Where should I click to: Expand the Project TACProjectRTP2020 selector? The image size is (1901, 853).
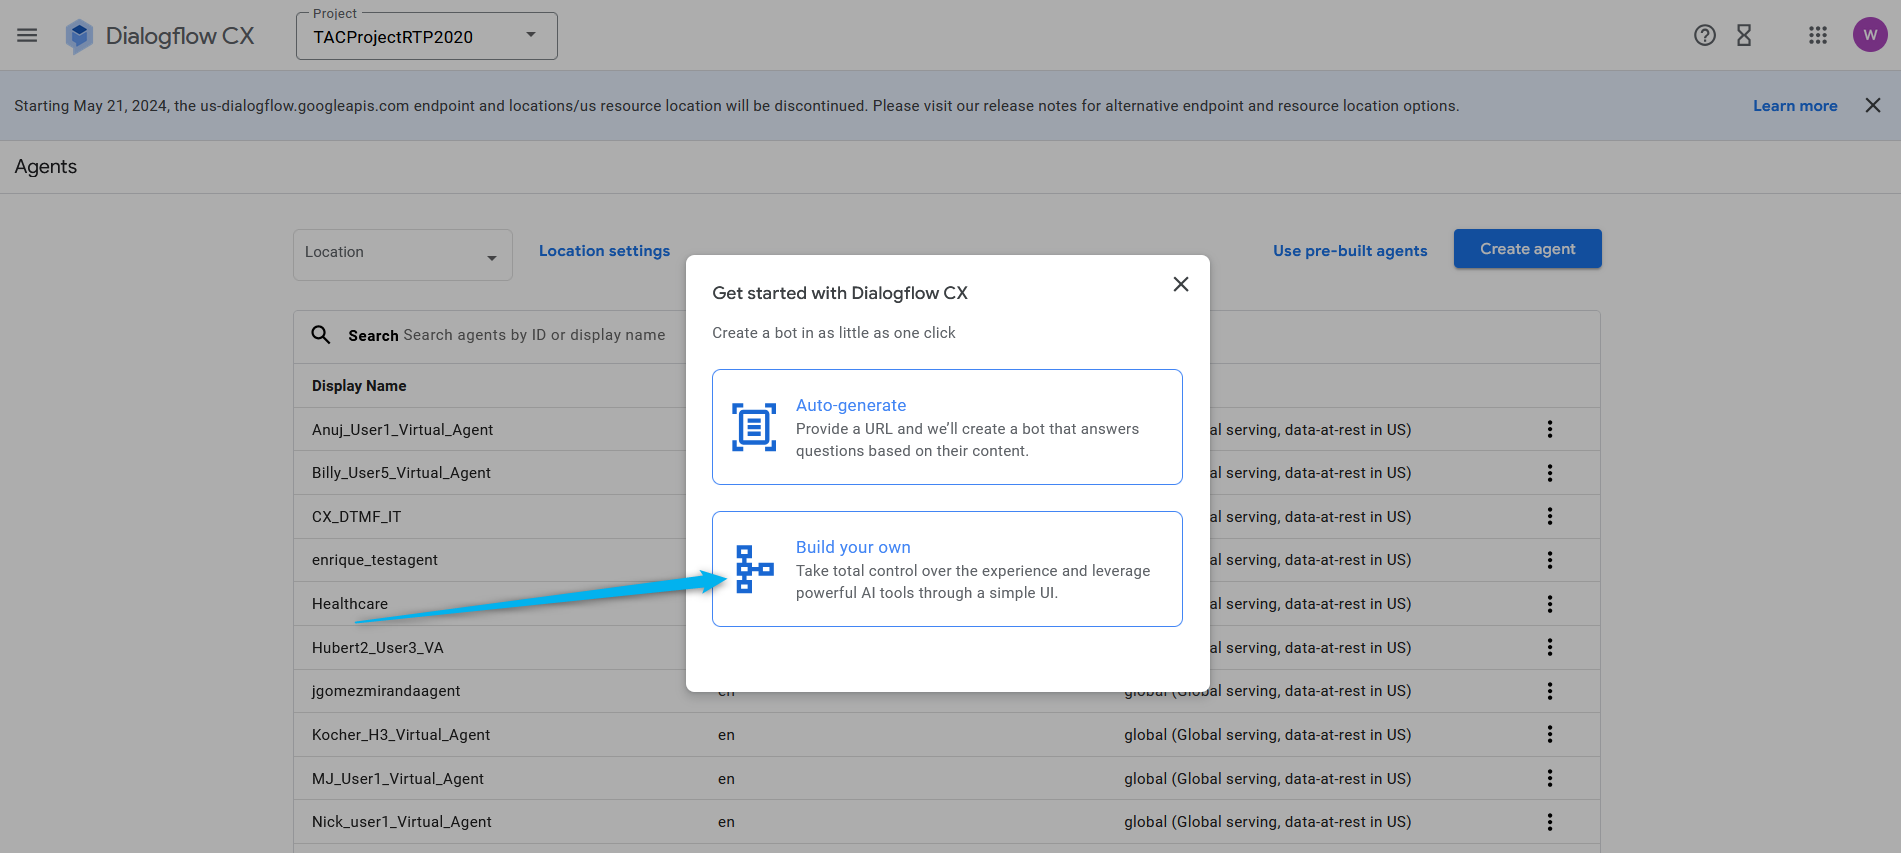(x=427, y=36)
